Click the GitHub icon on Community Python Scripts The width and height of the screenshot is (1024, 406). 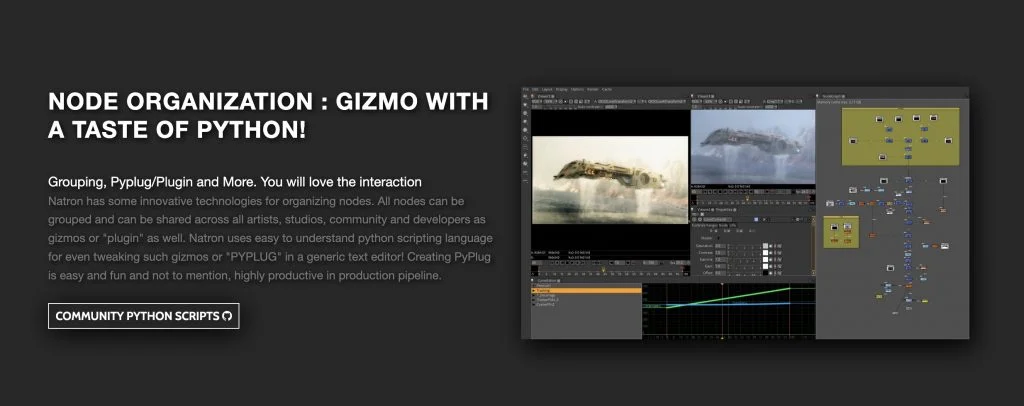[227, 316]
